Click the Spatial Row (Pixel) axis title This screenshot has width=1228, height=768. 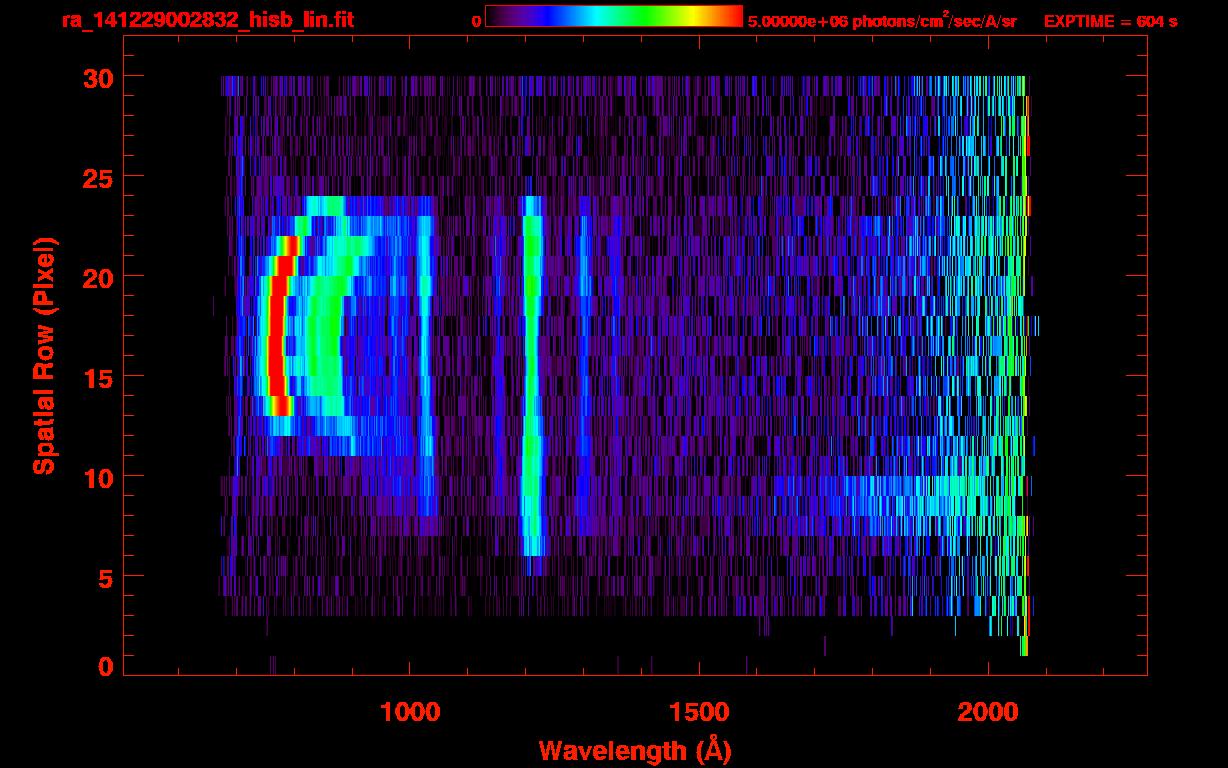(44, 356)
